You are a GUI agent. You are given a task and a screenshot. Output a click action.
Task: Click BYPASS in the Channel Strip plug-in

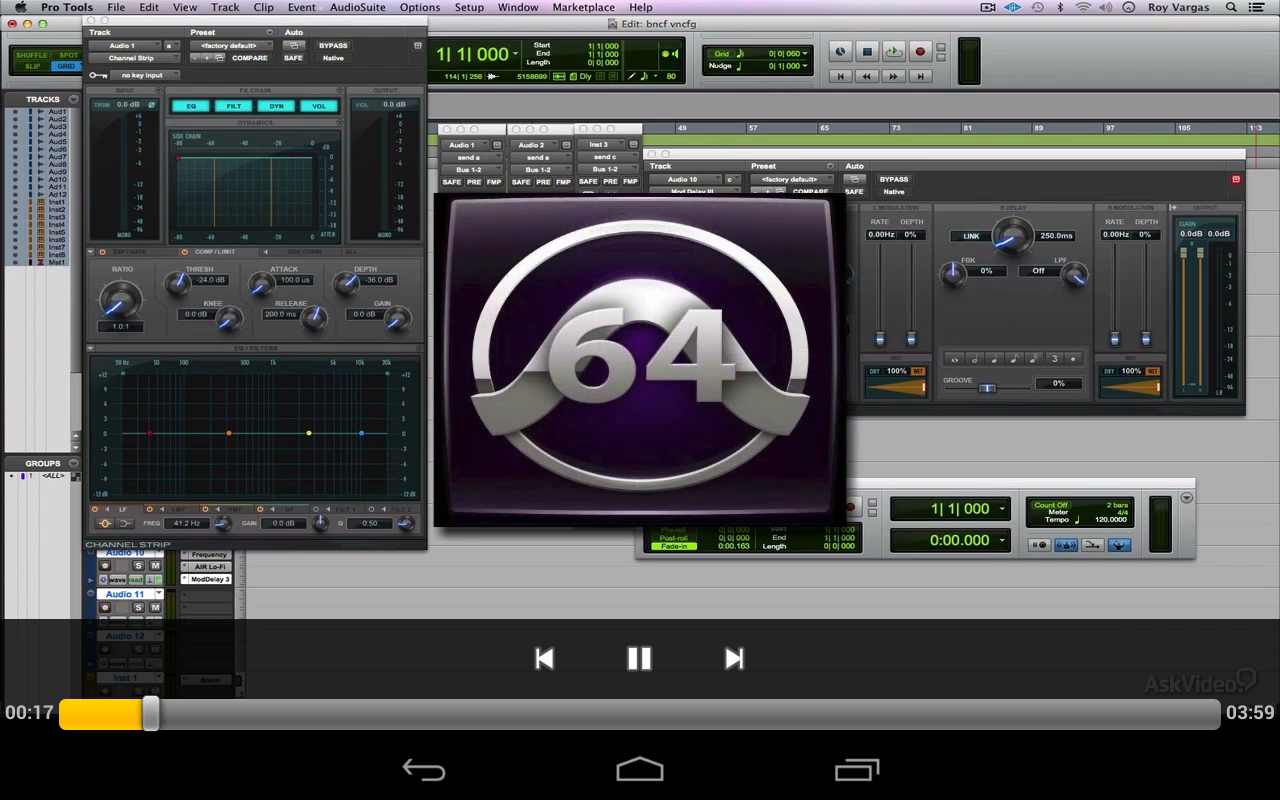333,45
